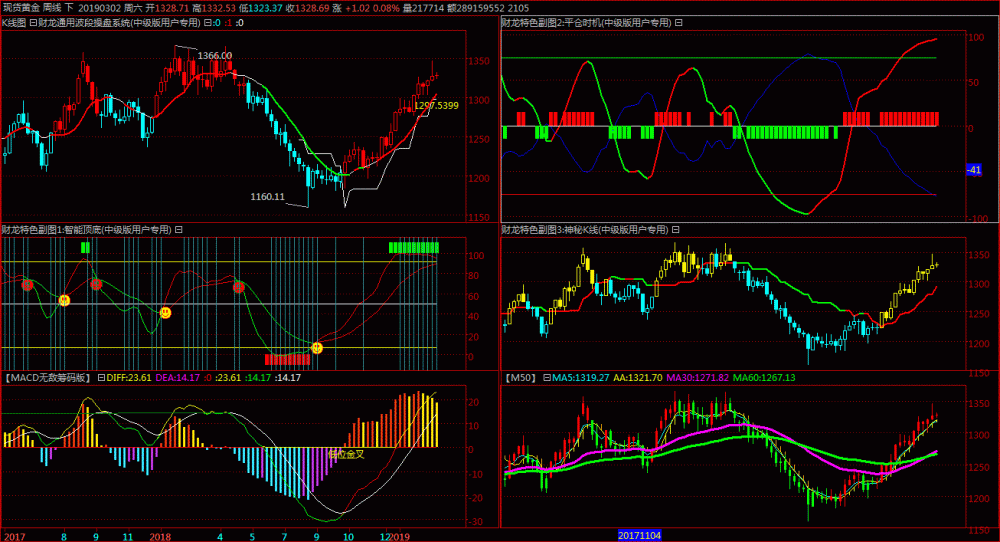The width and height of the screenshot is (1000, 542).
Task: Click the 2018 year label on time axis
Action: click(160, 537)
